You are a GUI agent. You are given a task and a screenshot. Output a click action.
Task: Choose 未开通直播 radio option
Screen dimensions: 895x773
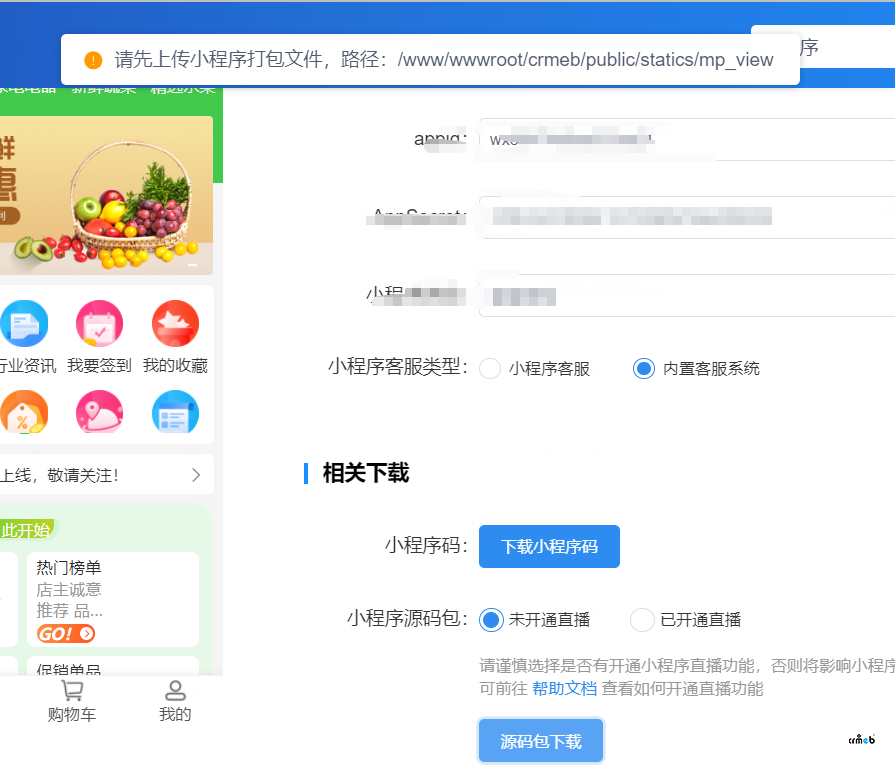[x=491, y=620]
